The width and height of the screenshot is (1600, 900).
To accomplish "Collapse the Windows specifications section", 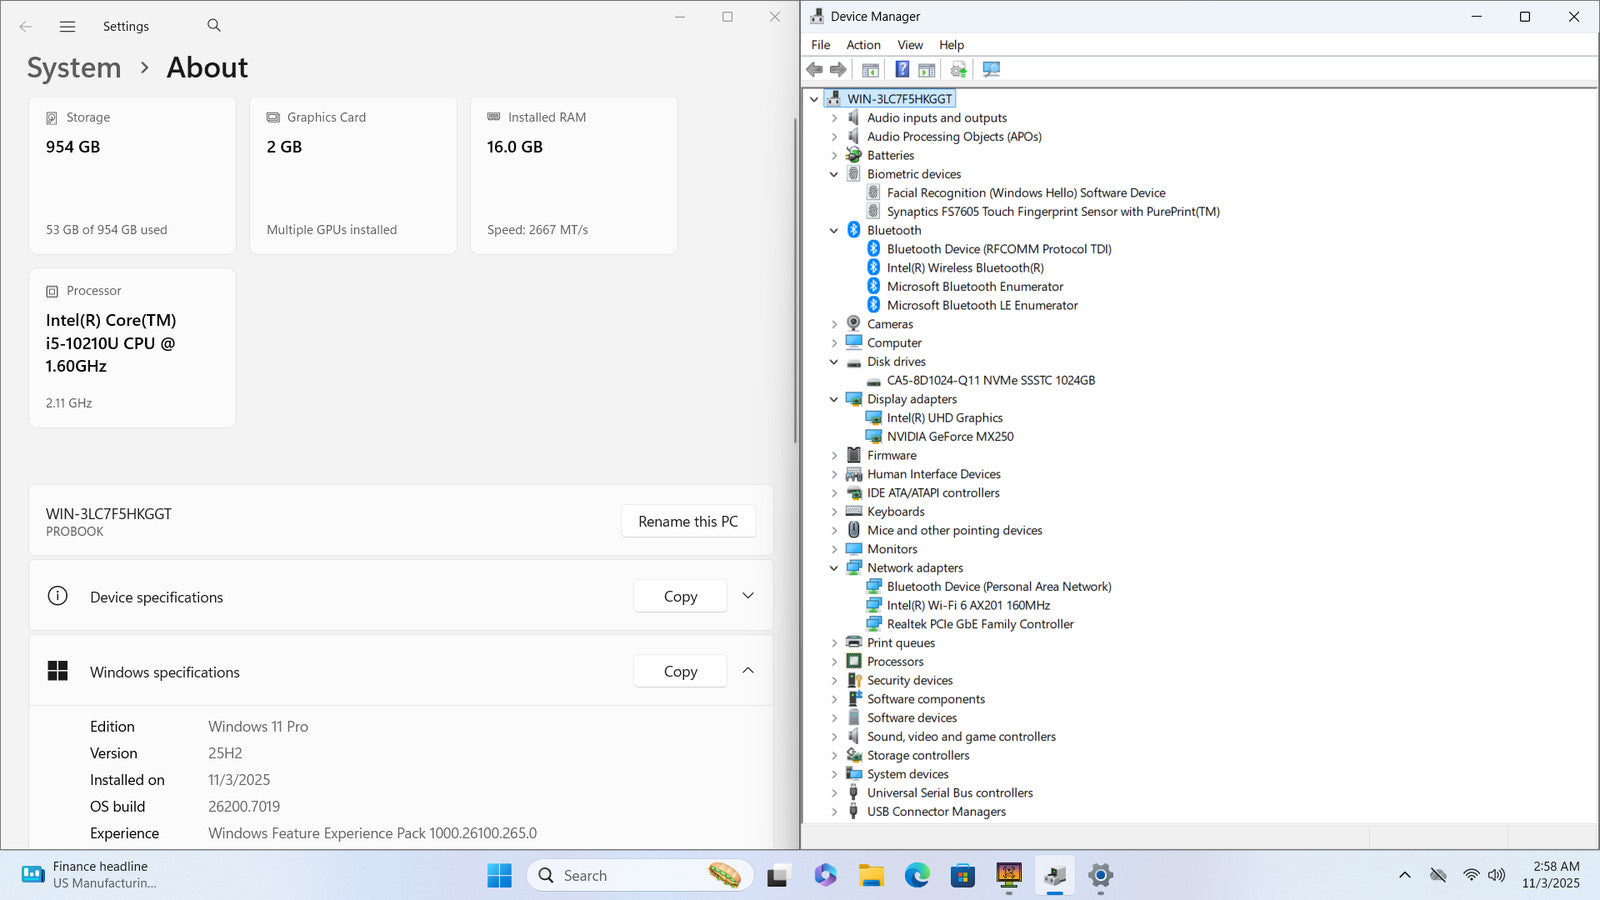I will (x=748, y=671).
